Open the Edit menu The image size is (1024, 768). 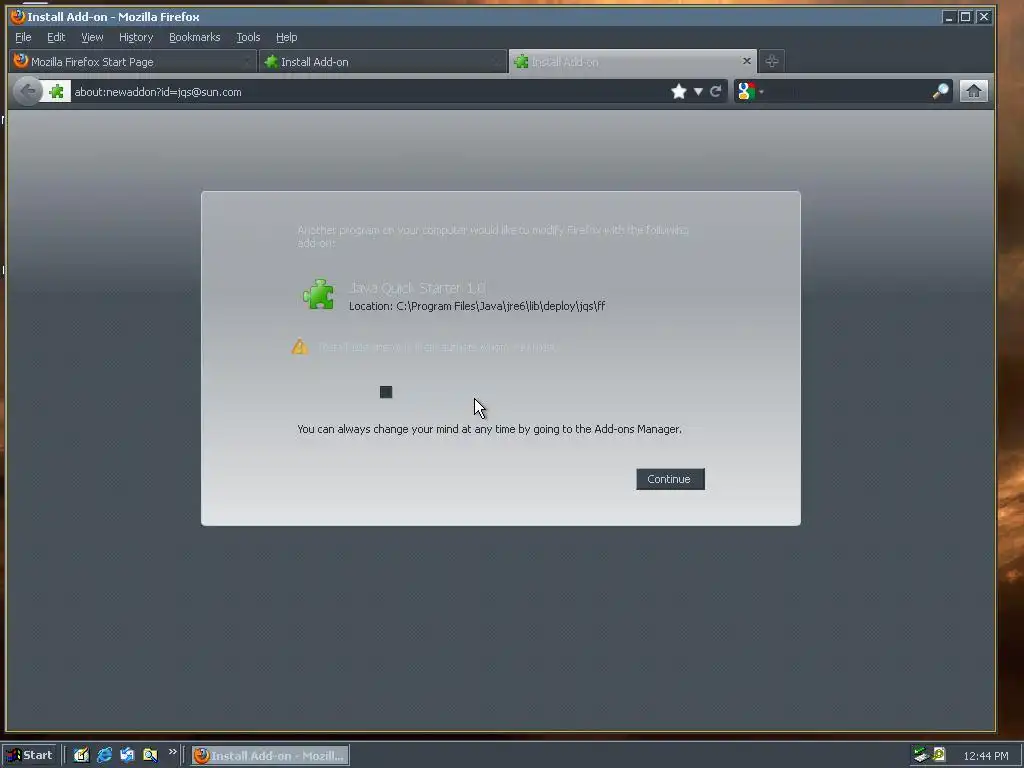[x=56, y=37]
